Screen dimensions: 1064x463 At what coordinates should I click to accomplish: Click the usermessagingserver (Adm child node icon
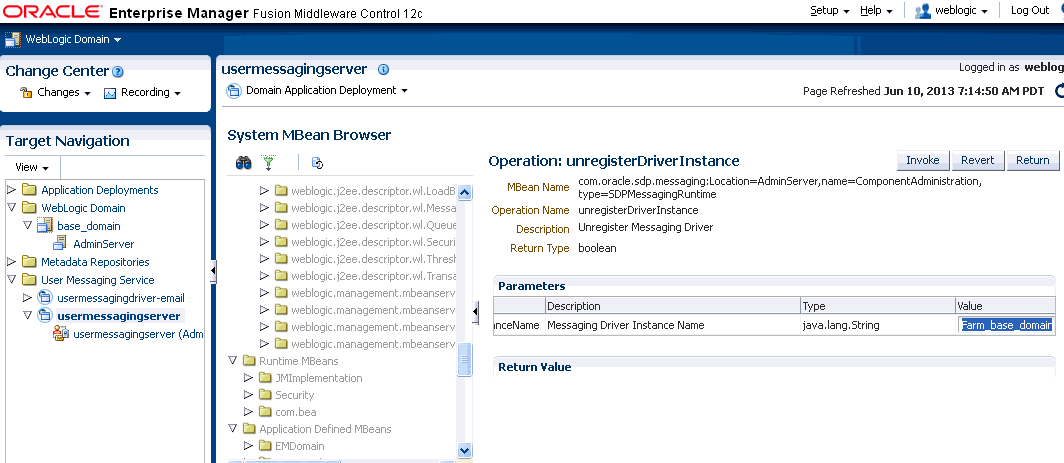tap(61, 333)
